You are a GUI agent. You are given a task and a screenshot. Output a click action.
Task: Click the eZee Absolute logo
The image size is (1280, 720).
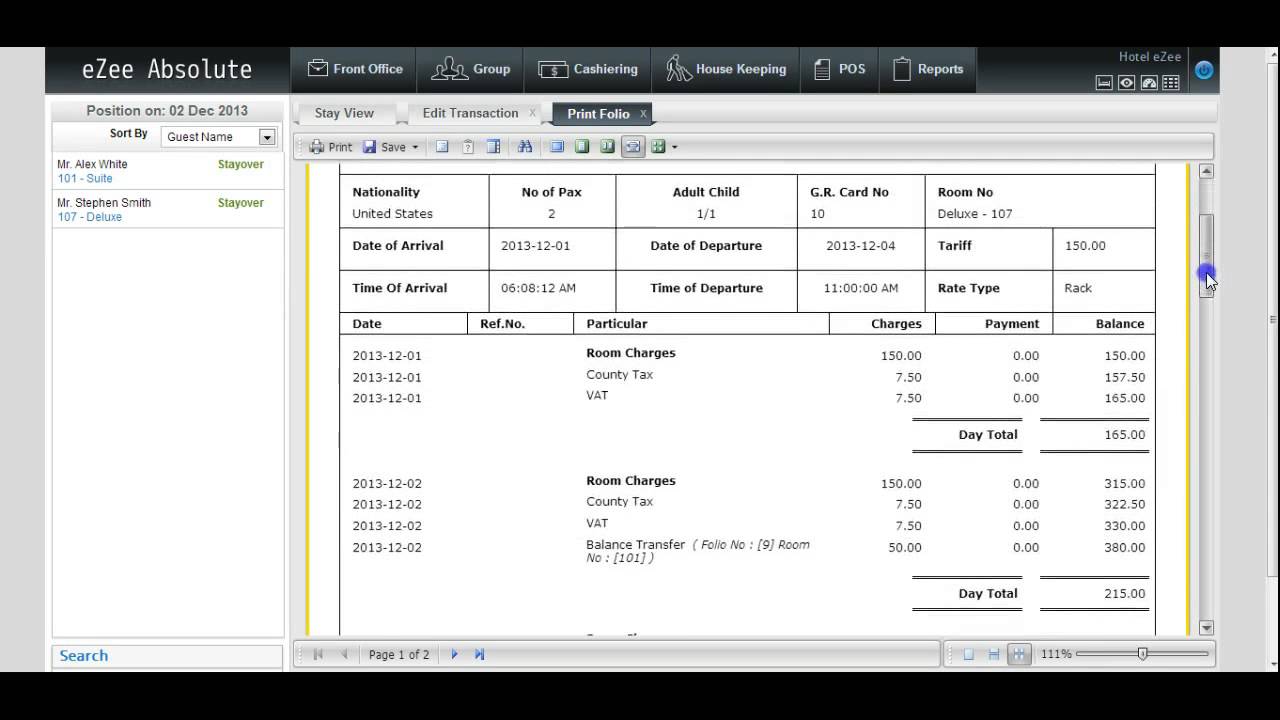[167, 69]
